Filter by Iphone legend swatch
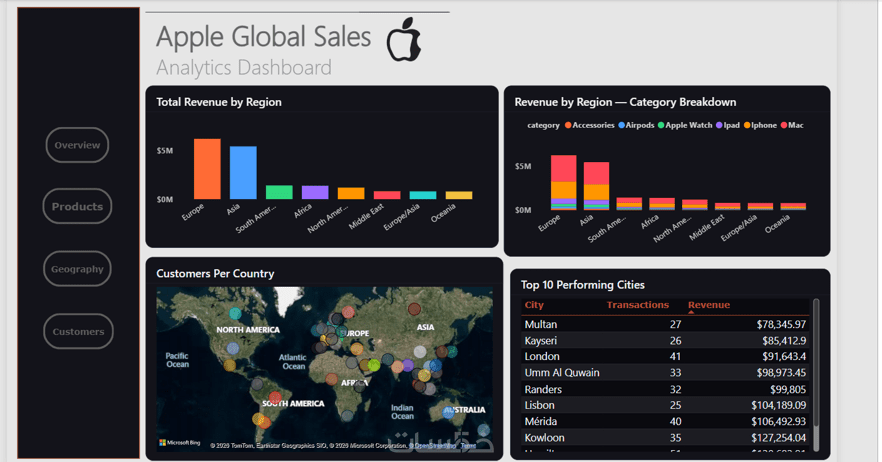The image size is (882, 462). click(x=747, y=125)
